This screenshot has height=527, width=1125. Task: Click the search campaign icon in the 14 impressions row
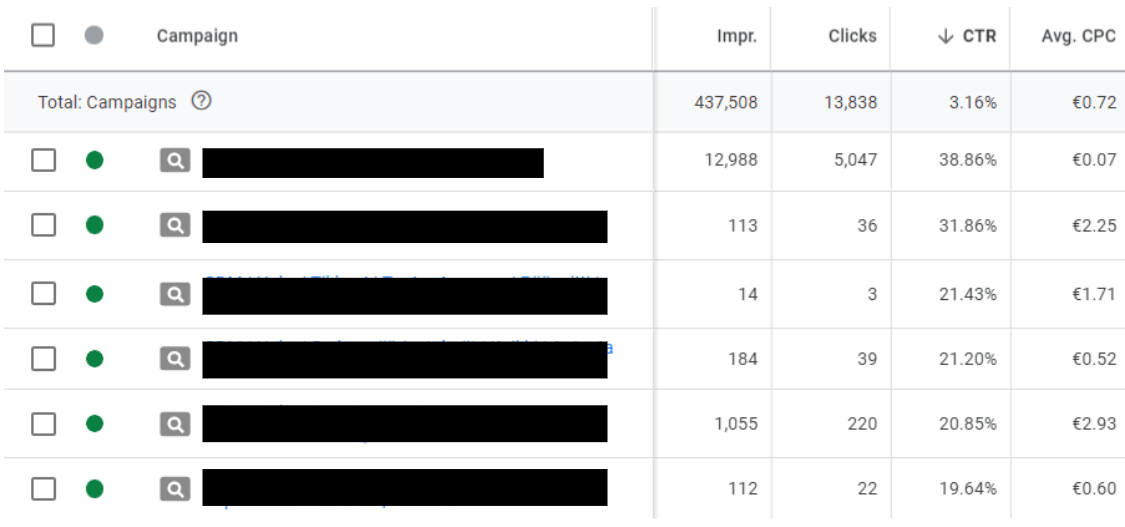pos(175,294)
